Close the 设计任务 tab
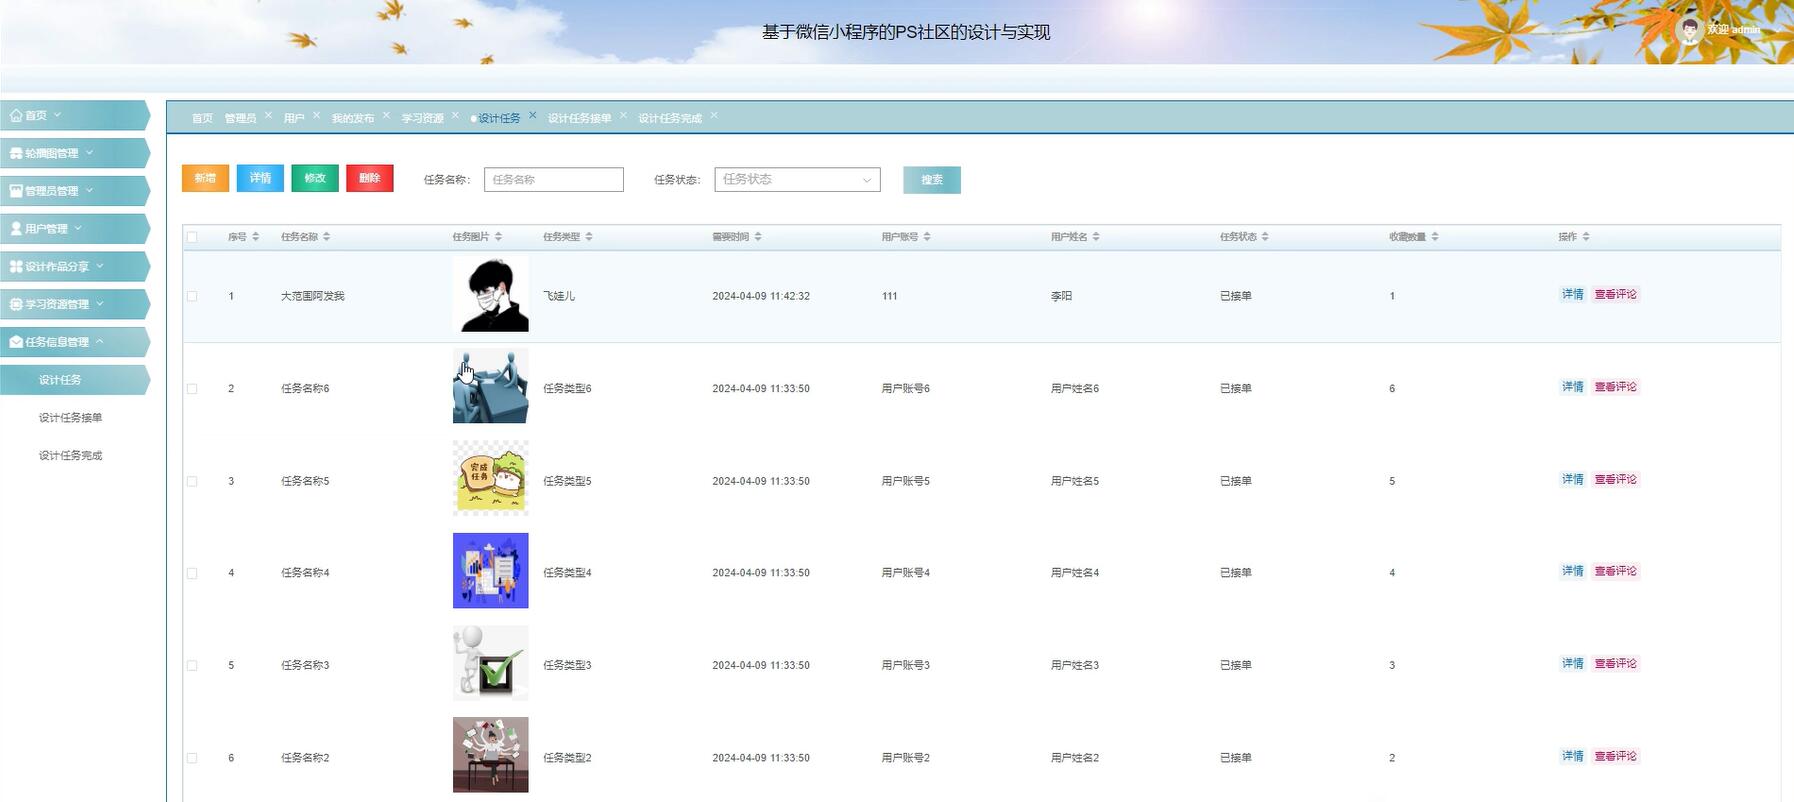This screenshot has width=1794, height=802. tap(532, 115)
